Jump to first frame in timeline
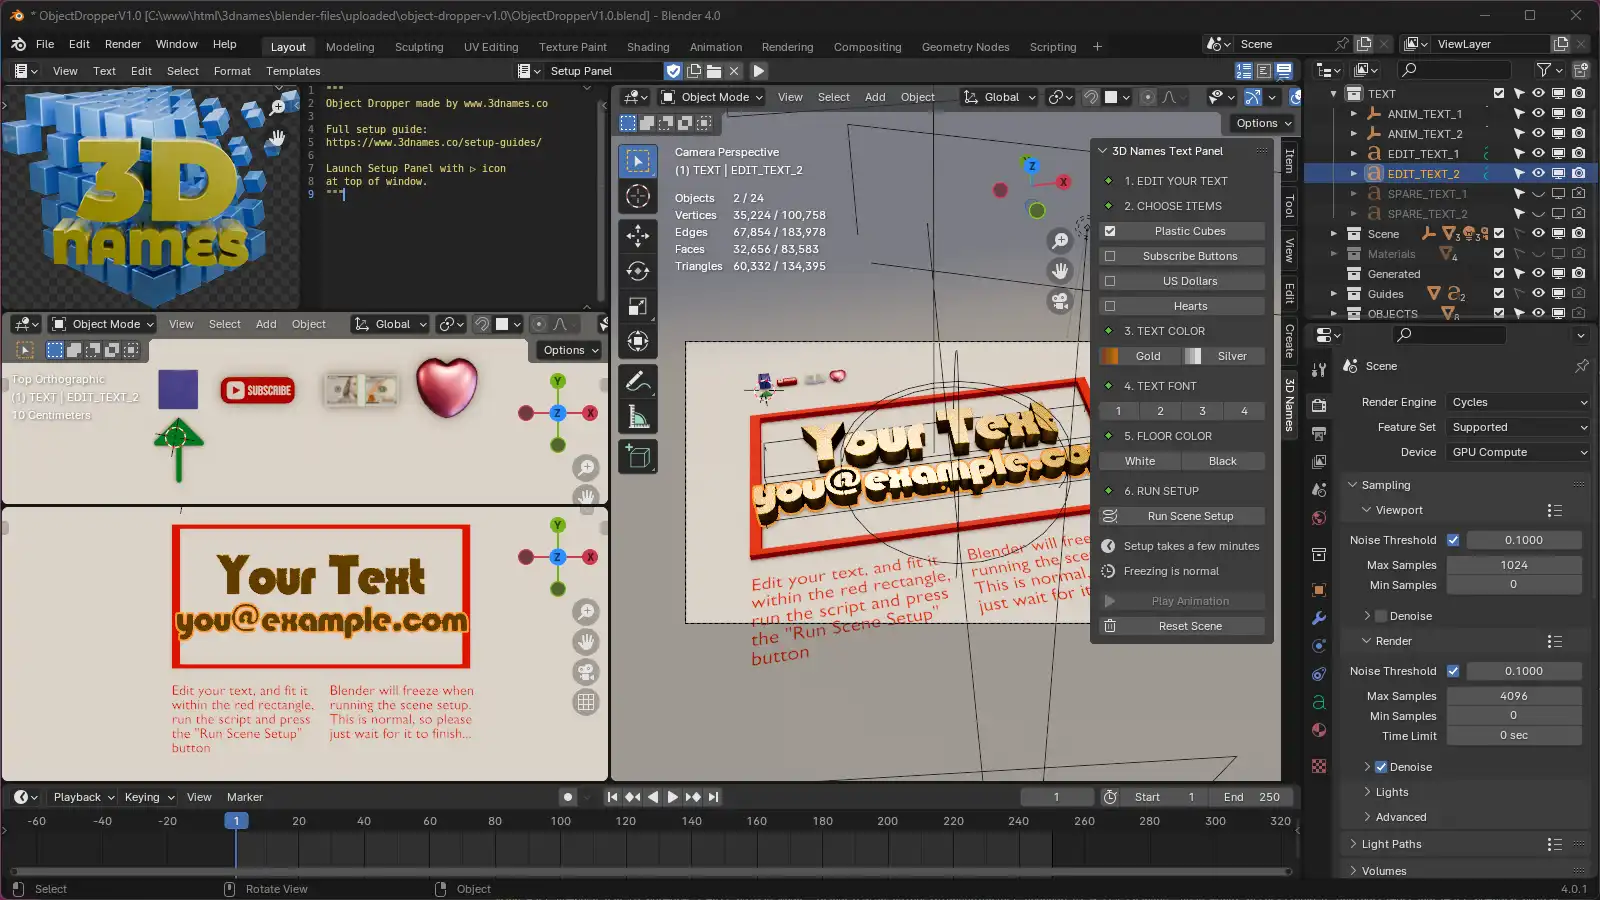The width and height of the screenshot is (1600, 900). (612, 797)
